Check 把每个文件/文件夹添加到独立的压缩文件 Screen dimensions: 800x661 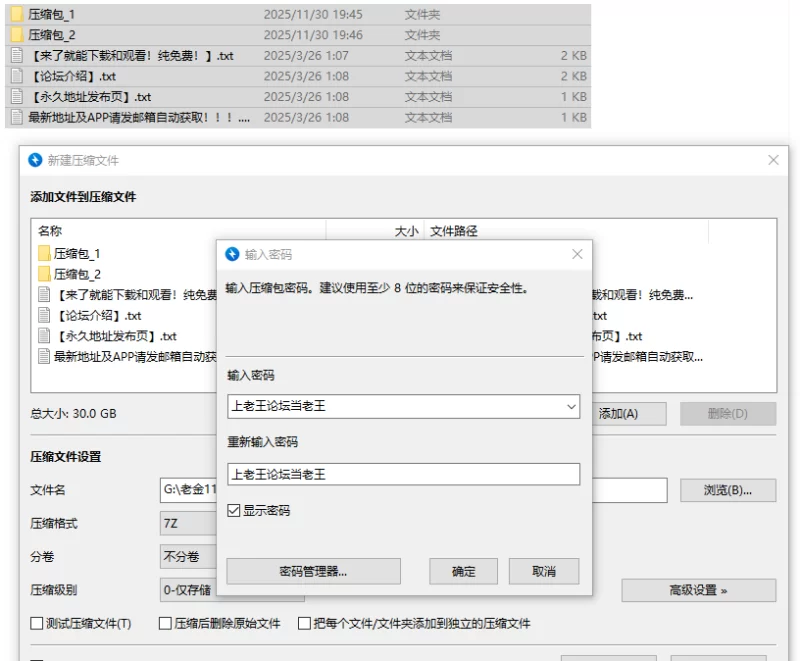(x=304, y=623)
